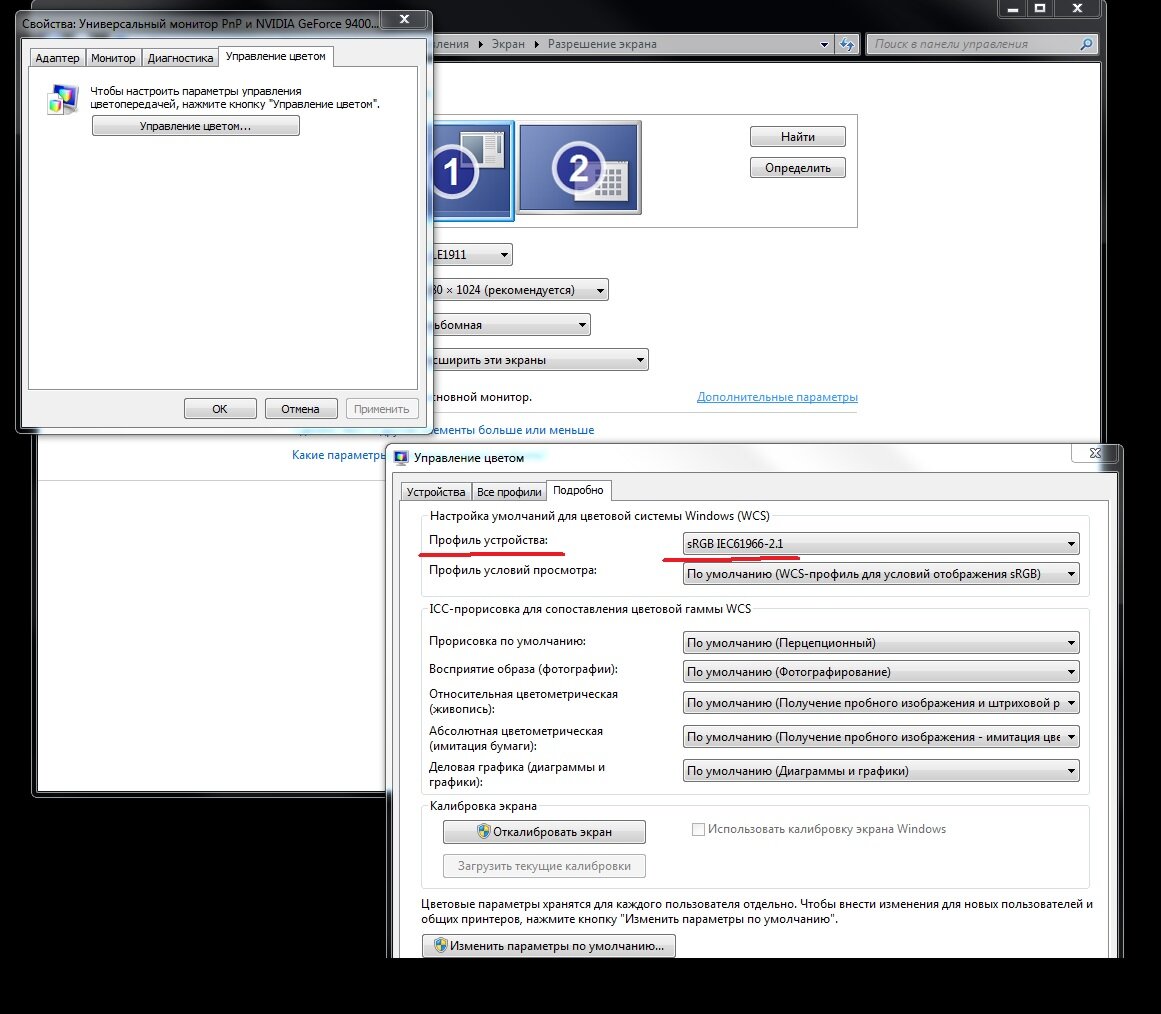Open the Устройства tab in color management
The width and height of the screenshot is (1161, 1014).
[x=435, y=492]
